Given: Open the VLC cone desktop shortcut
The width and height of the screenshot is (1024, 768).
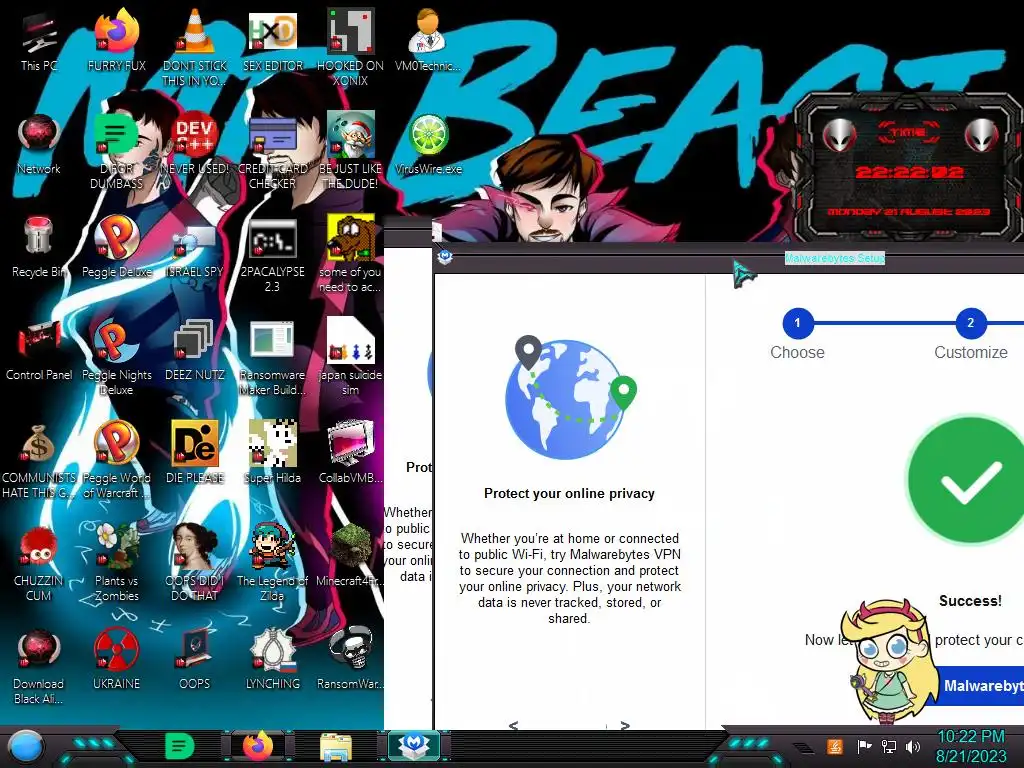Looking at the screenshot, I should pos(195,48).
